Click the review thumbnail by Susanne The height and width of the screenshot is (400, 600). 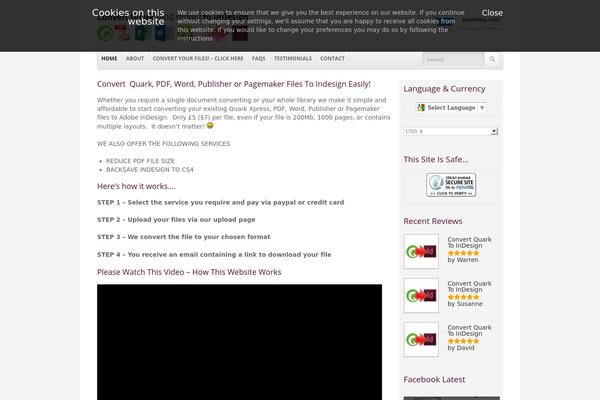[421, 296]
